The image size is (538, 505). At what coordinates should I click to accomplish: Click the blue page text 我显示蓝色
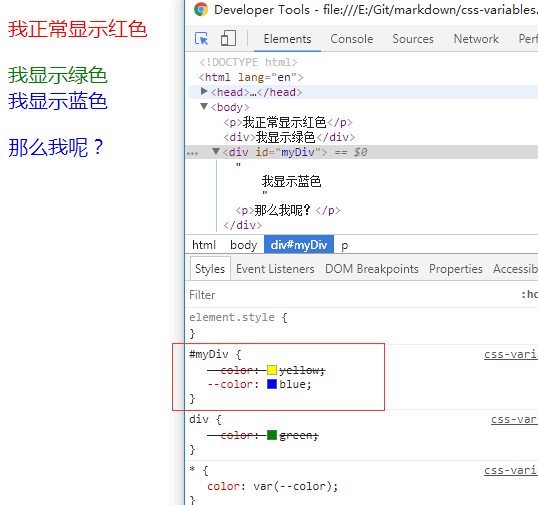(x=58, y=101)
